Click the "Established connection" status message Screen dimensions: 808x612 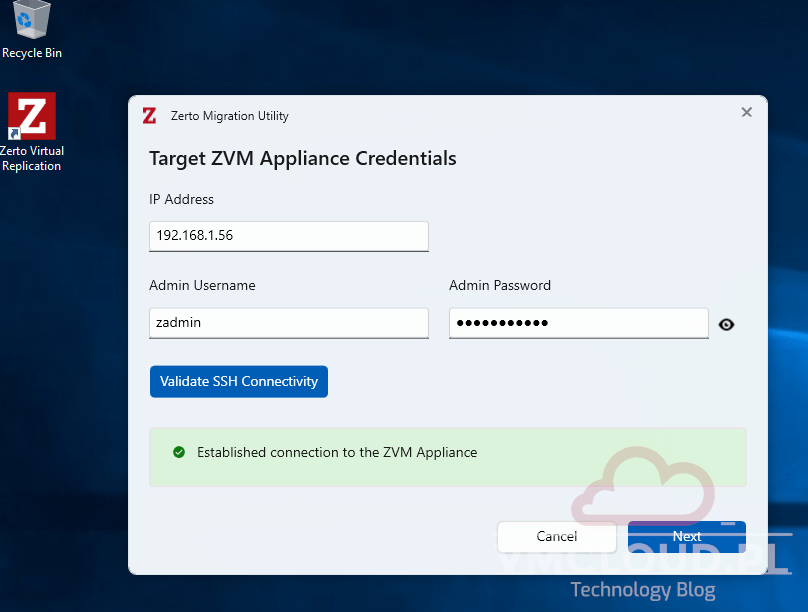point(337,453)
